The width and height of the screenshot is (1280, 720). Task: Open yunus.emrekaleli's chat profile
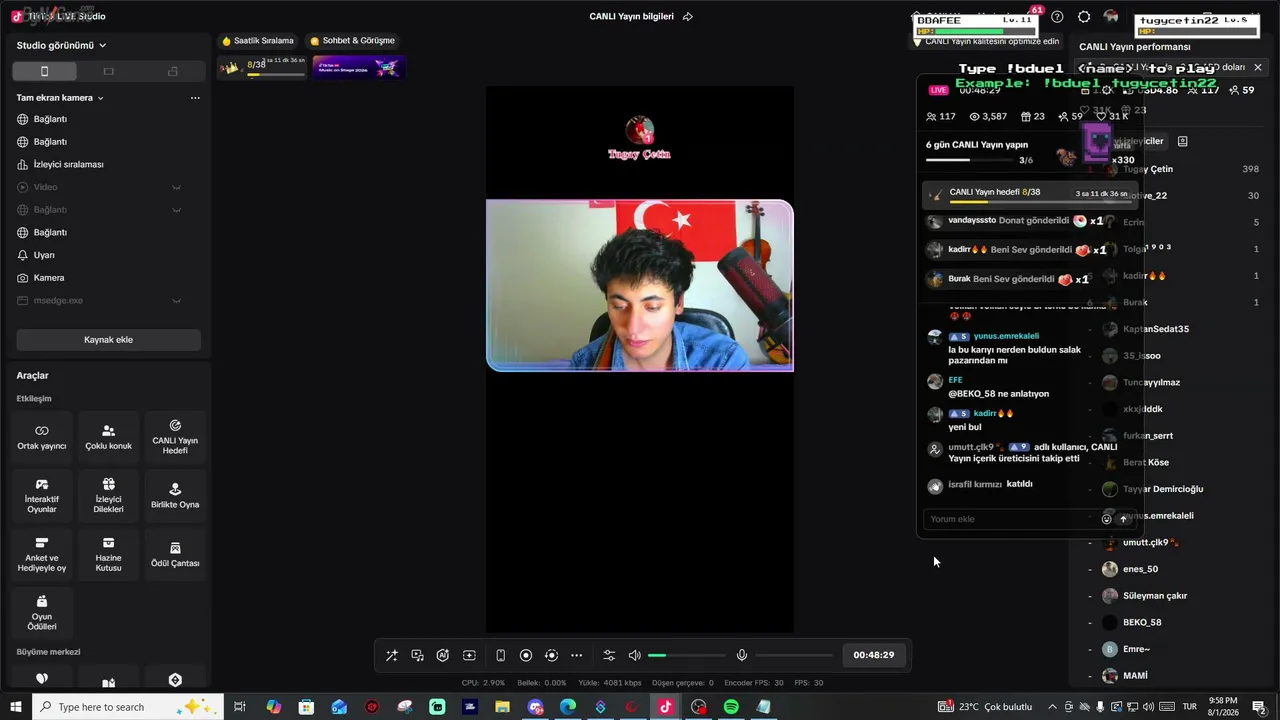pyautogui.click(x=1006, y=336)
